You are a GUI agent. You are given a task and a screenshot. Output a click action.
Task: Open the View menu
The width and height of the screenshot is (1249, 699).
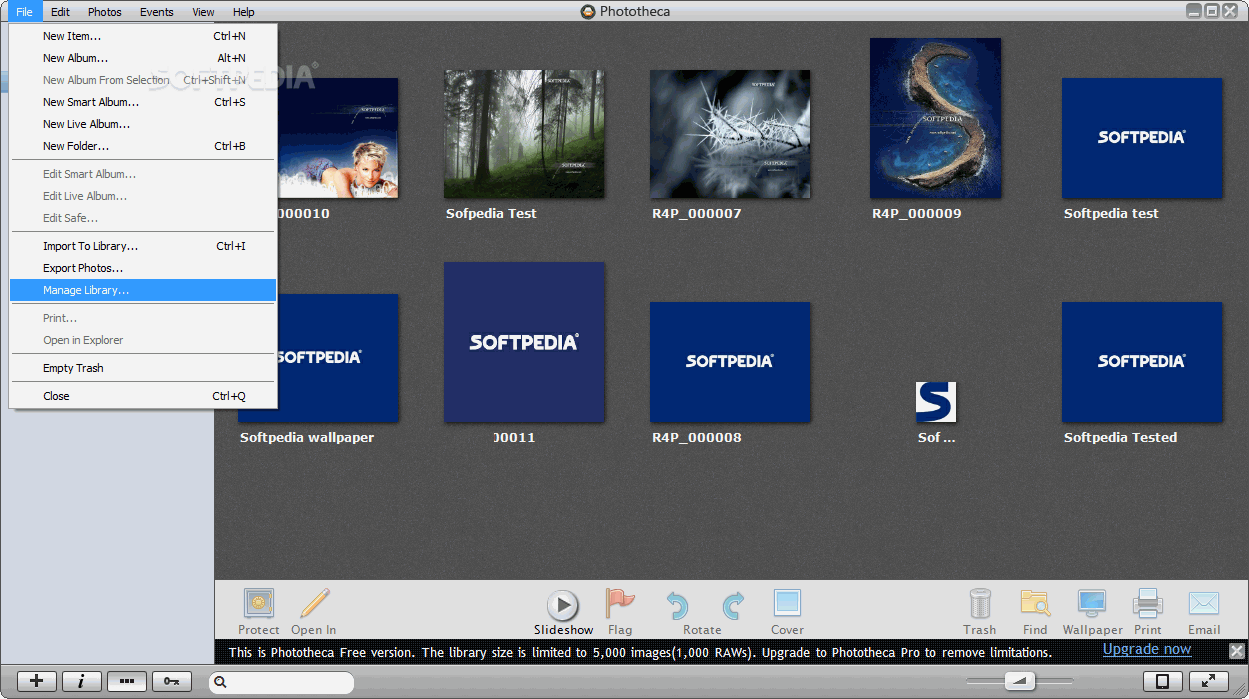[x=203, y=12]
